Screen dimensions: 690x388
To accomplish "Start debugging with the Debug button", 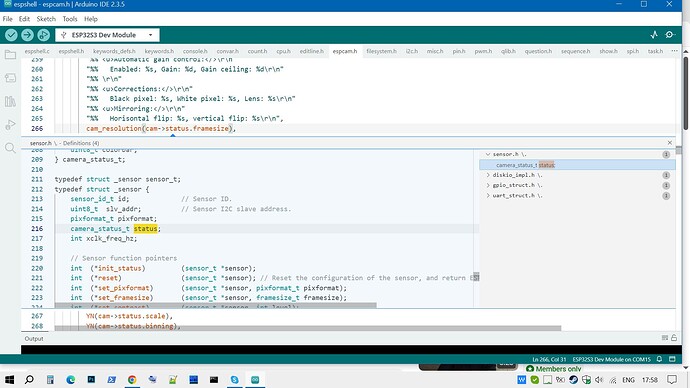I will tap(44, 35).
